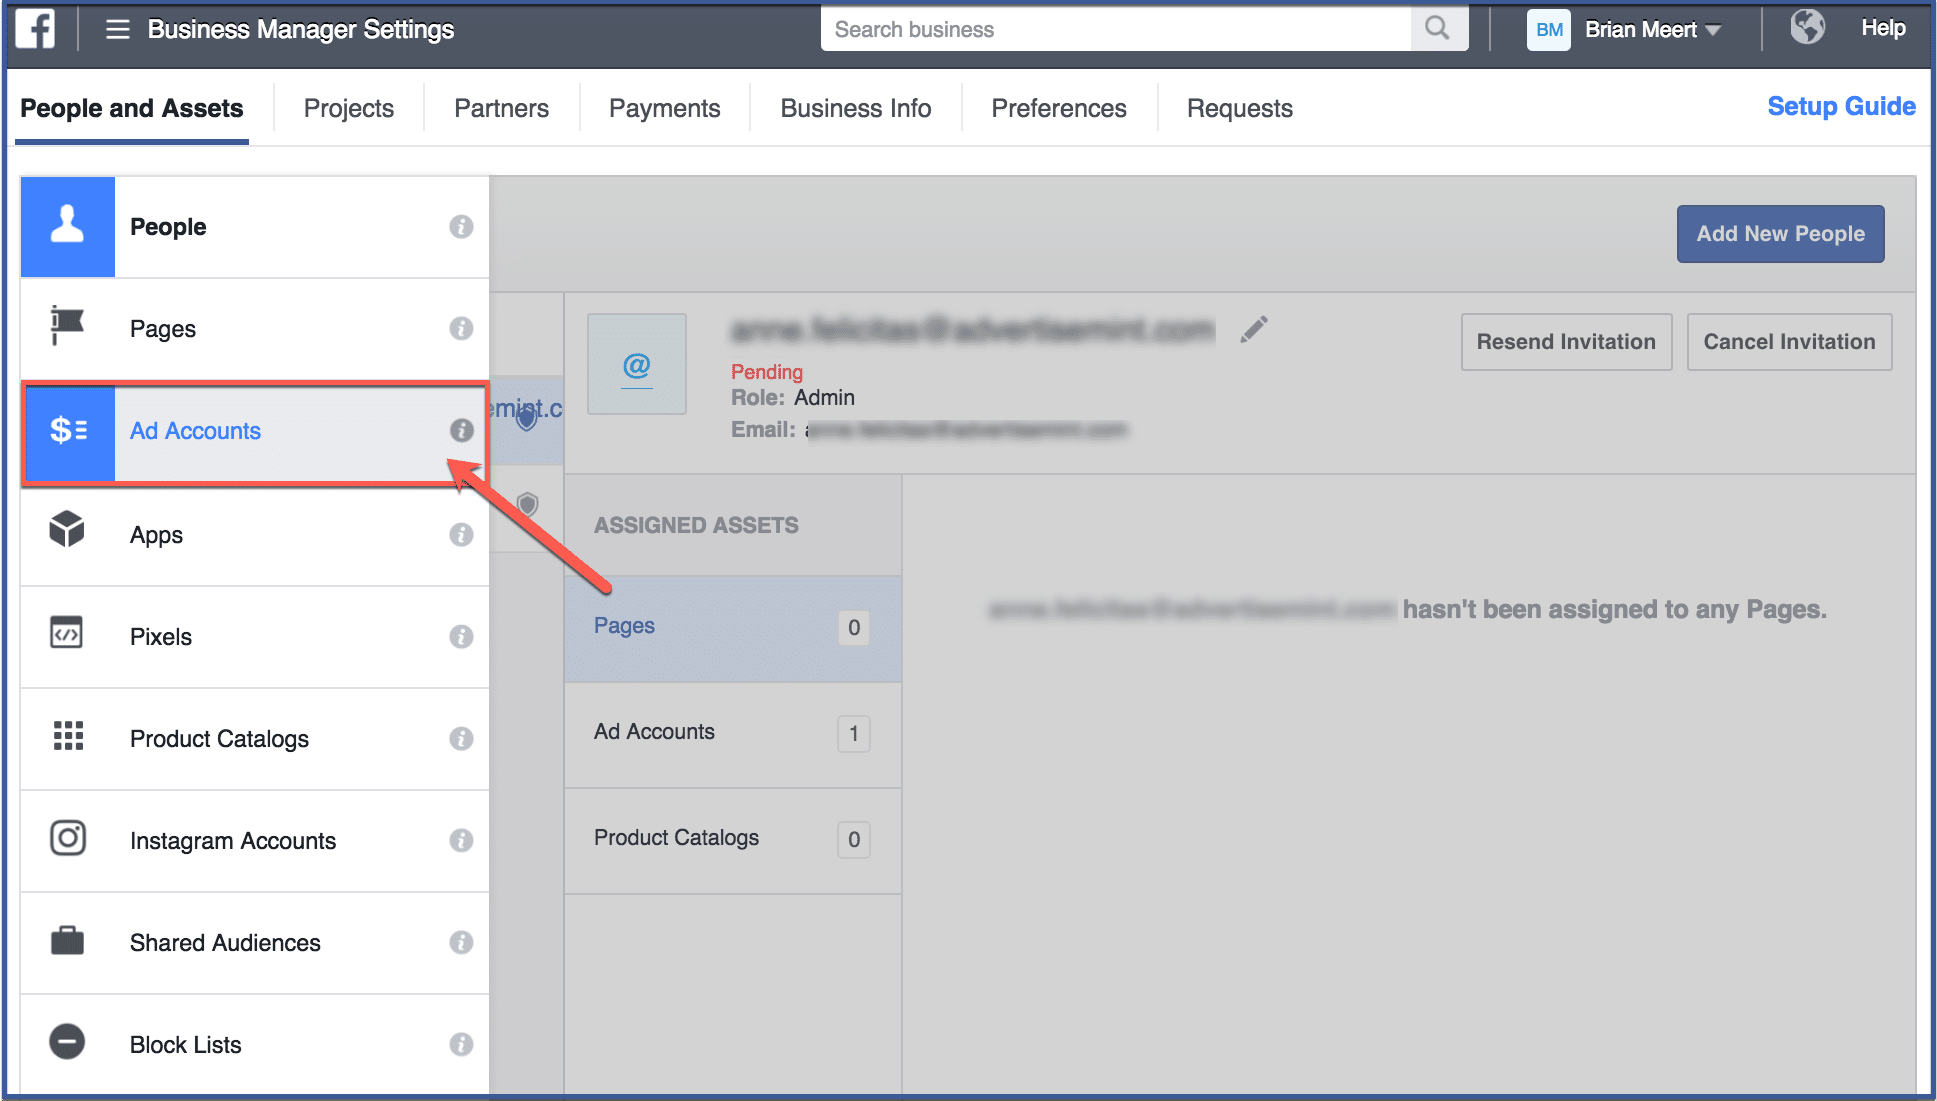Screen dimensions: 1937x1101
Task: Click the BM business avatar badge
Action: pos(1549,30)
